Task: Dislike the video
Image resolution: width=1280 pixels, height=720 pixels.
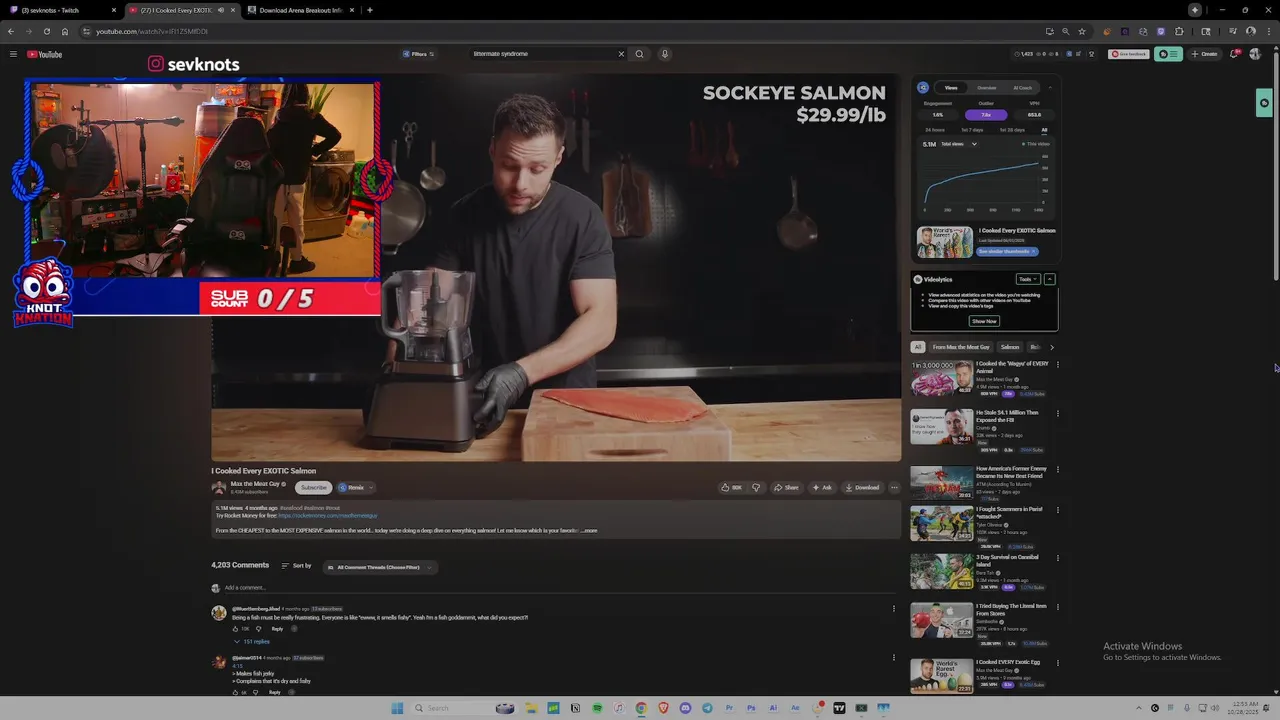Action: tap(756, 488)
